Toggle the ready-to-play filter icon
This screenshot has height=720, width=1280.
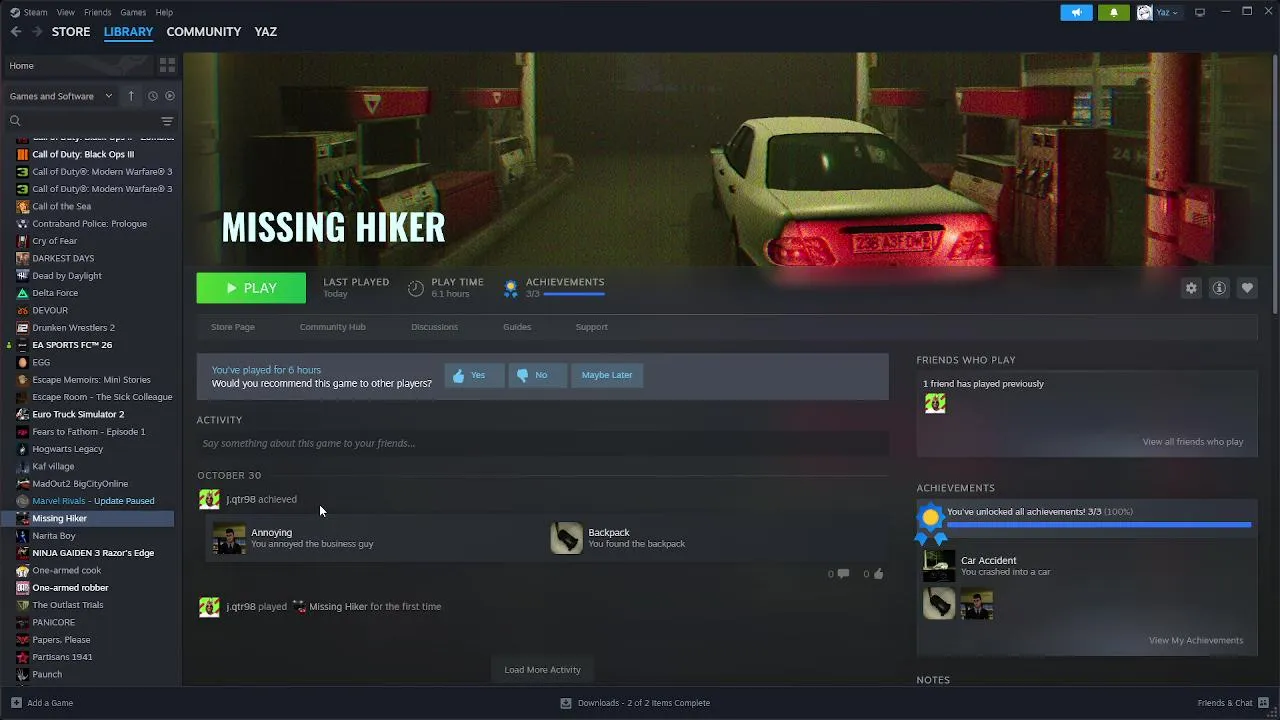tap(170, 96)
